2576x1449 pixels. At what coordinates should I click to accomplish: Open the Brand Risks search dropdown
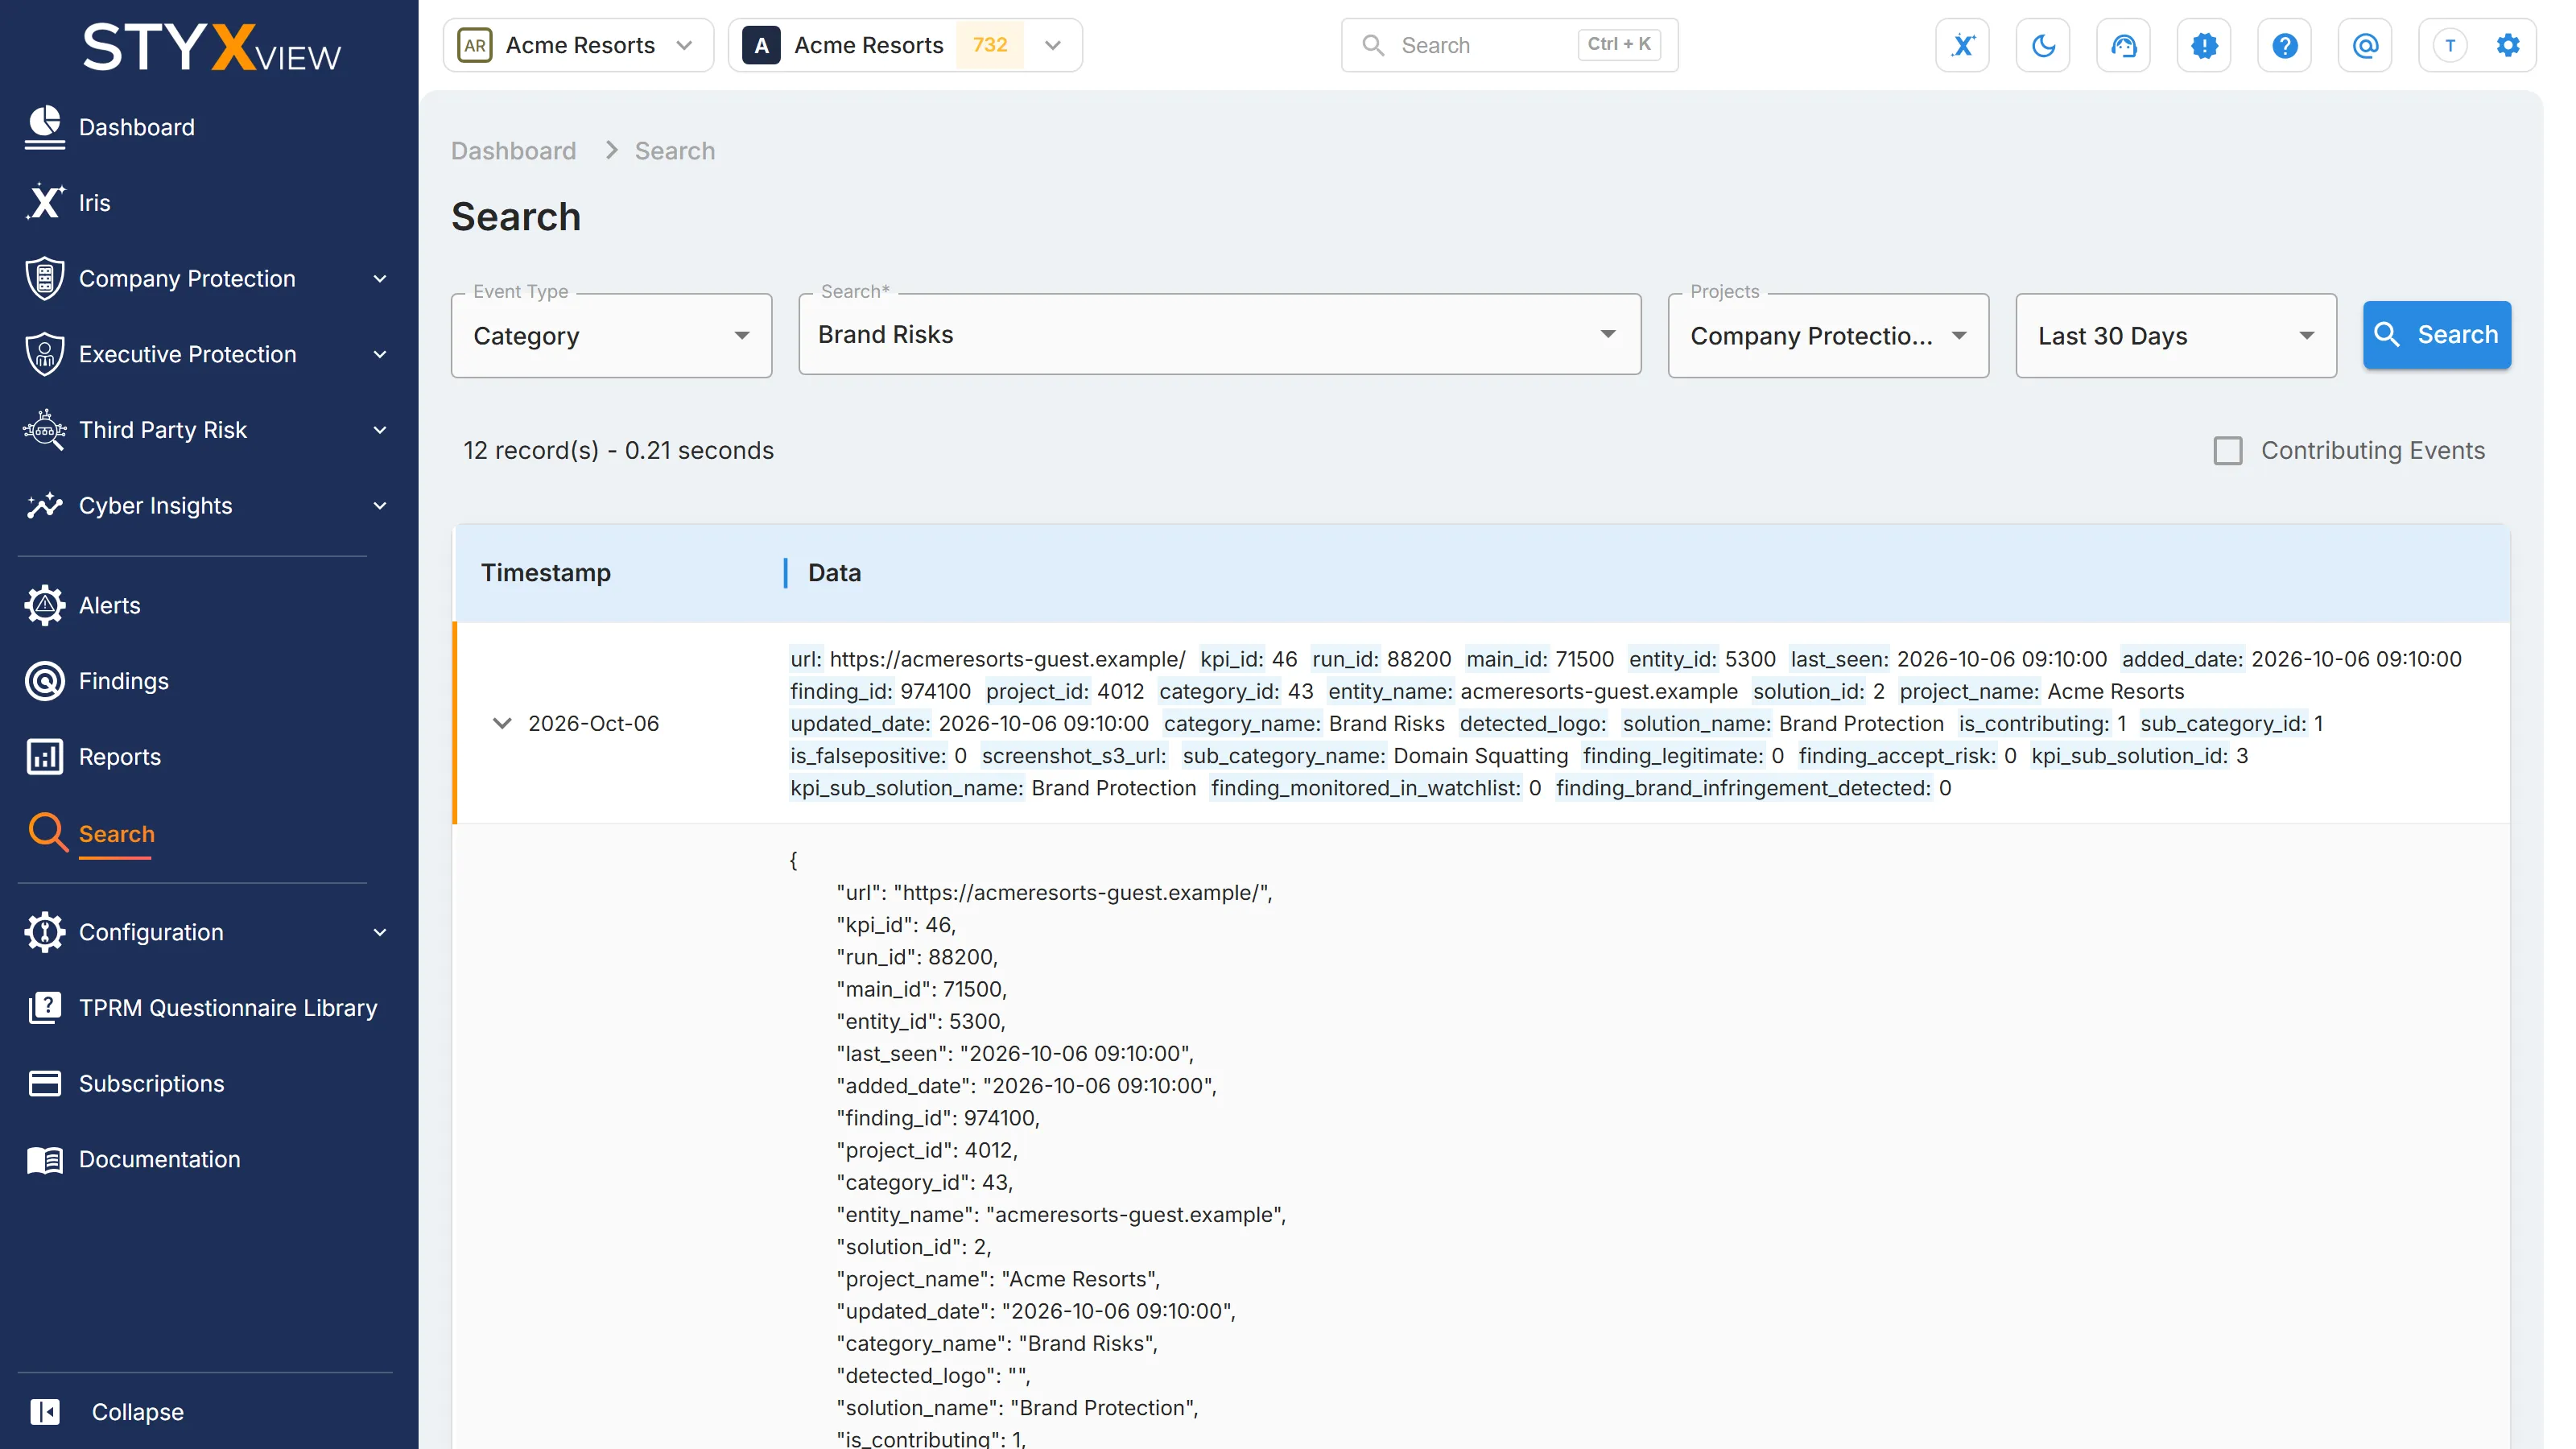tap(1219, 334)
